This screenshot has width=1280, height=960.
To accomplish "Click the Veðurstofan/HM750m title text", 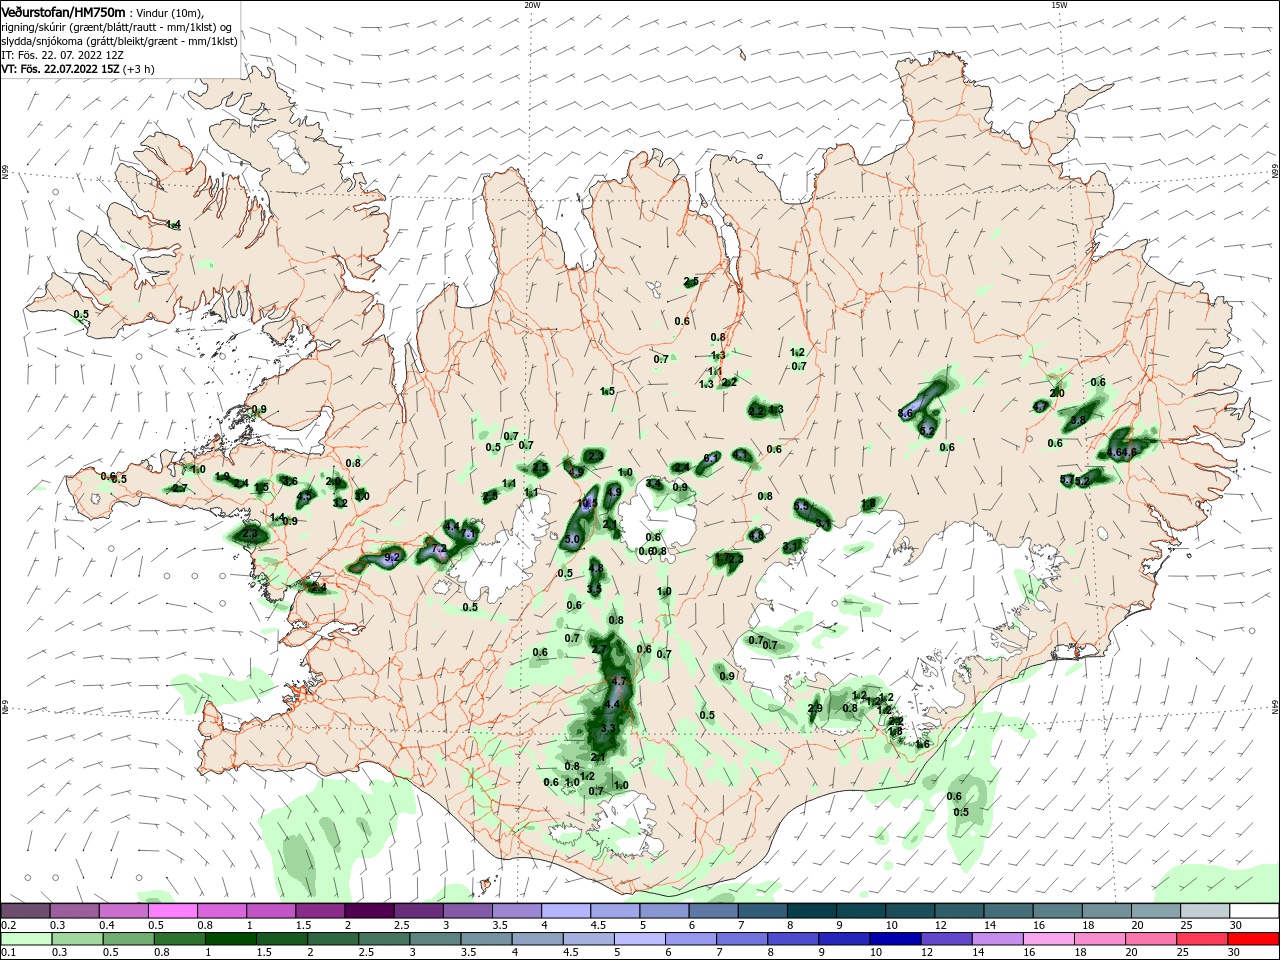I will click(63, 11).
